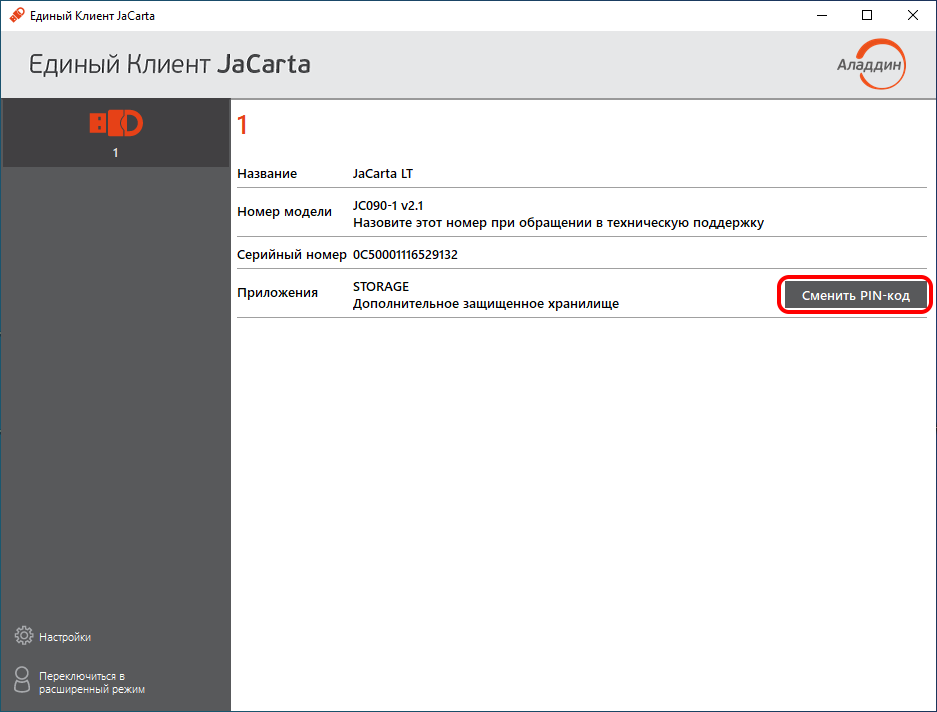
Task: Click the JaCarta LT name value
Action: pos(383,174)
